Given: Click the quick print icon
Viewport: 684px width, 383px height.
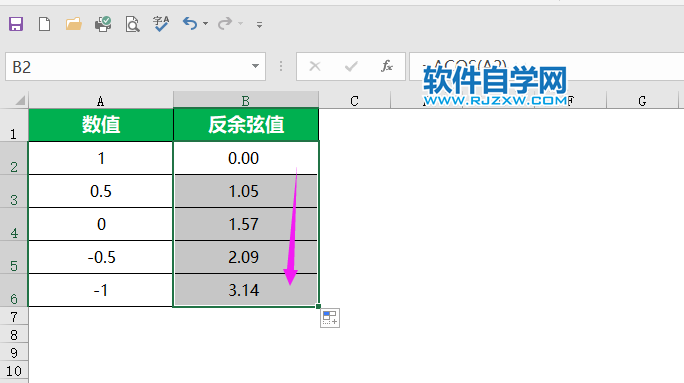Looking at the screenshot, I should click(x=103, y=24).
